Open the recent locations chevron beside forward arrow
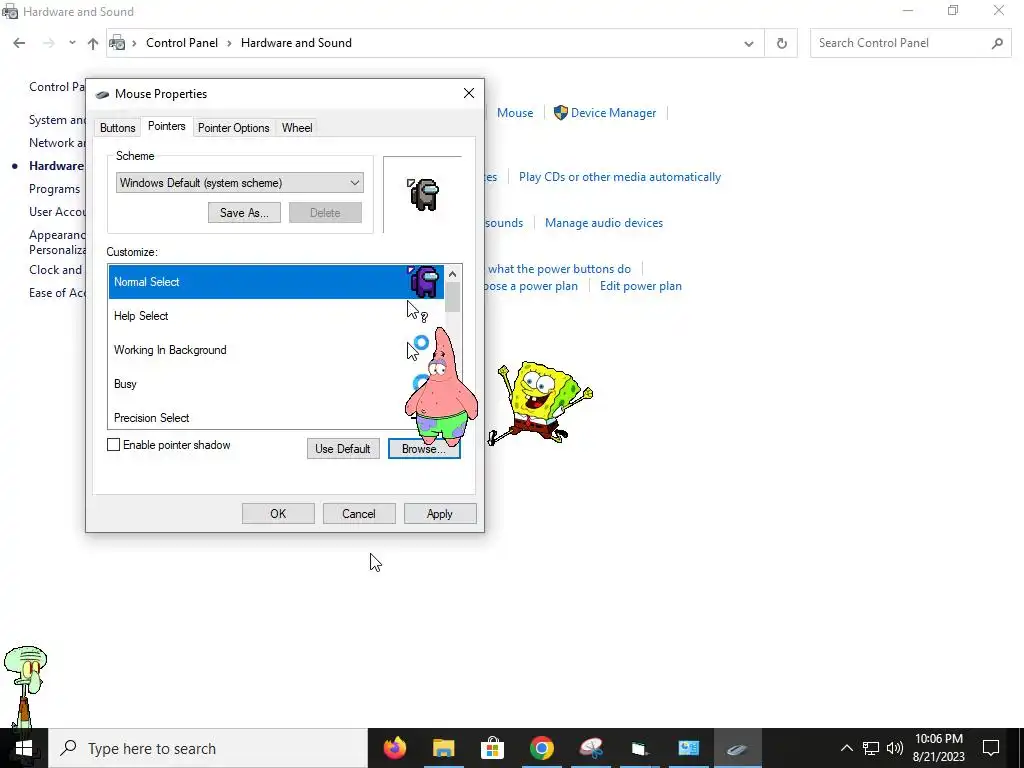Viewport: 1024px width, 768px height. [x=72, y=43]
